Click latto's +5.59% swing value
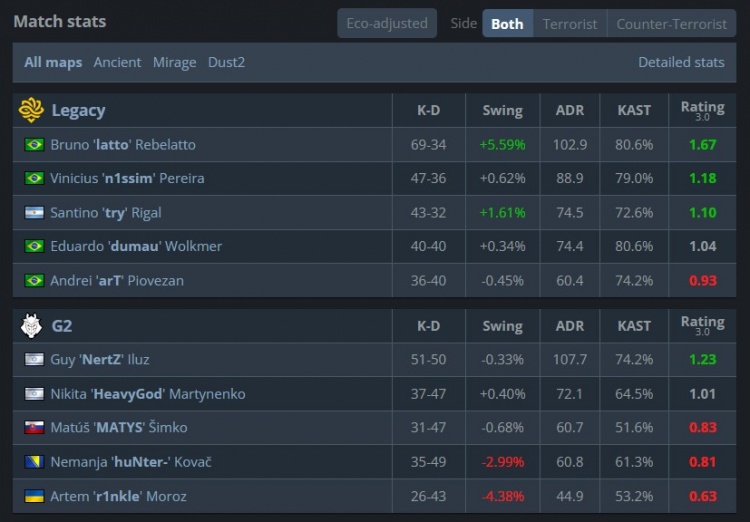This screenshot has height=522, width=750. [x=502, y=144]
